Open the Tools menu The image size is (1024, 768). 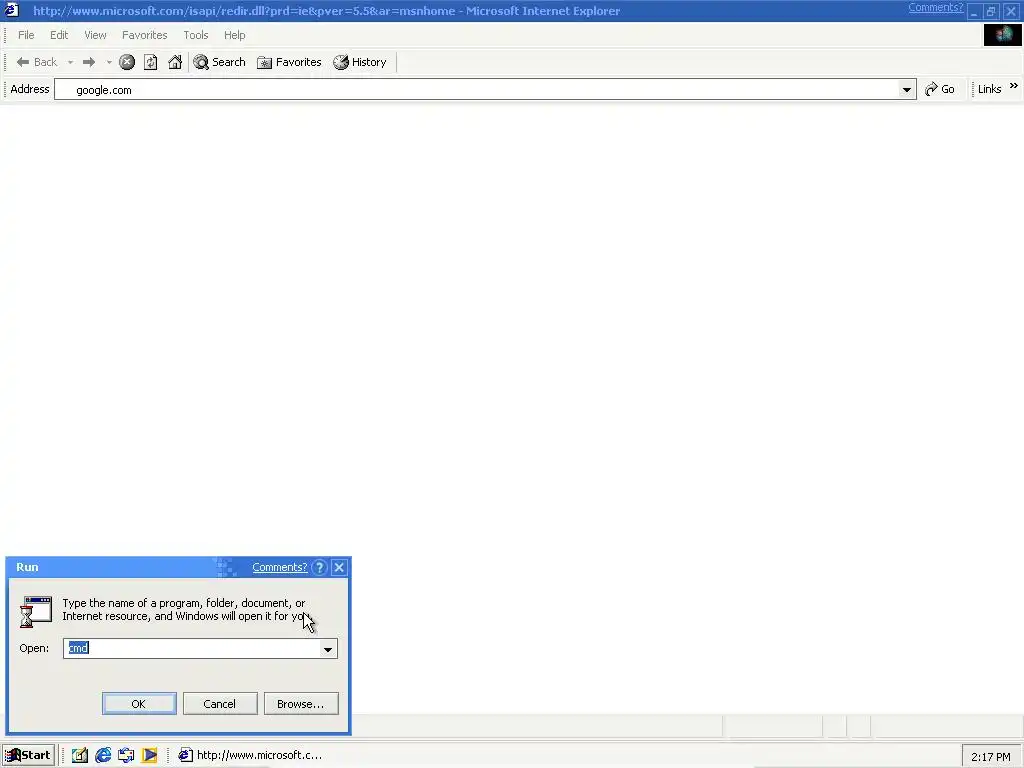[x=195, y=35]
